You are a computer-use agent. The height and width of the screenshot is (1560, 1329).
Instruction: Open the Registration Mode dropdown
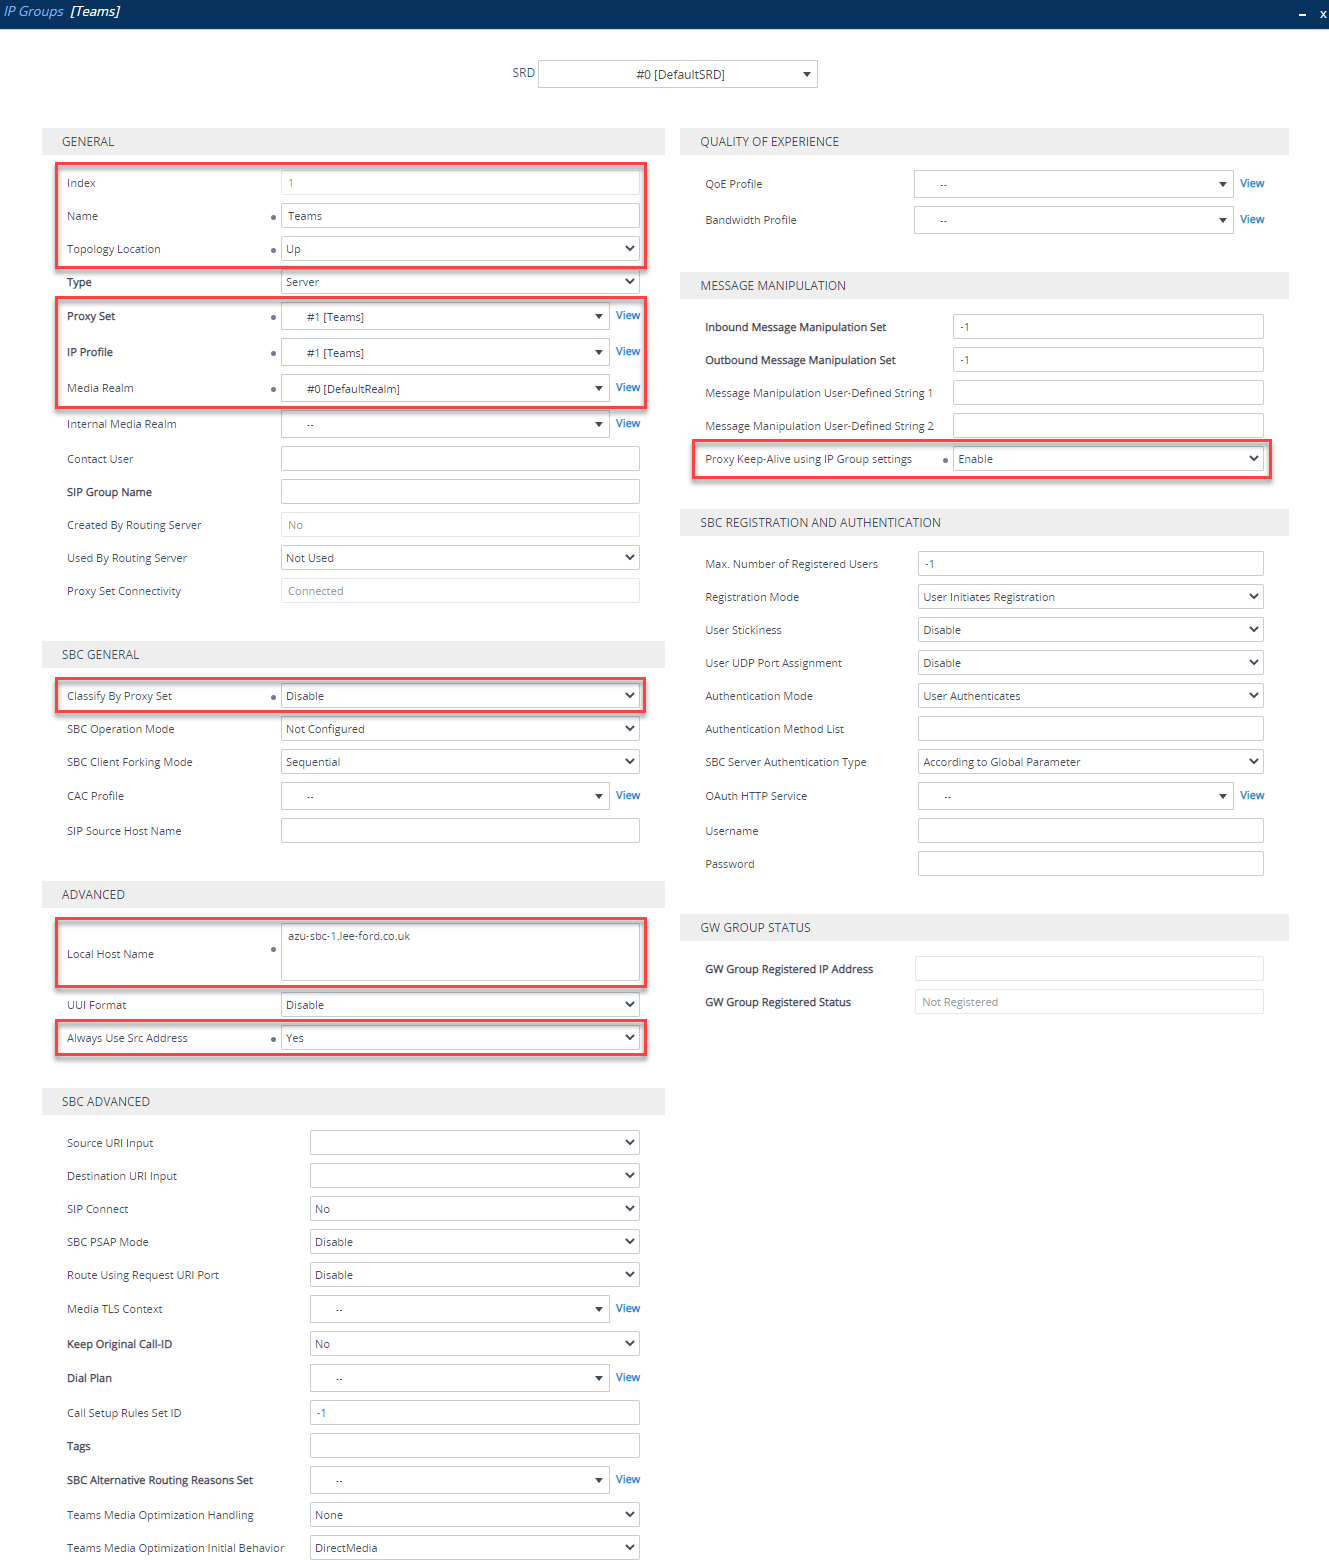(x=1091, y=597)
